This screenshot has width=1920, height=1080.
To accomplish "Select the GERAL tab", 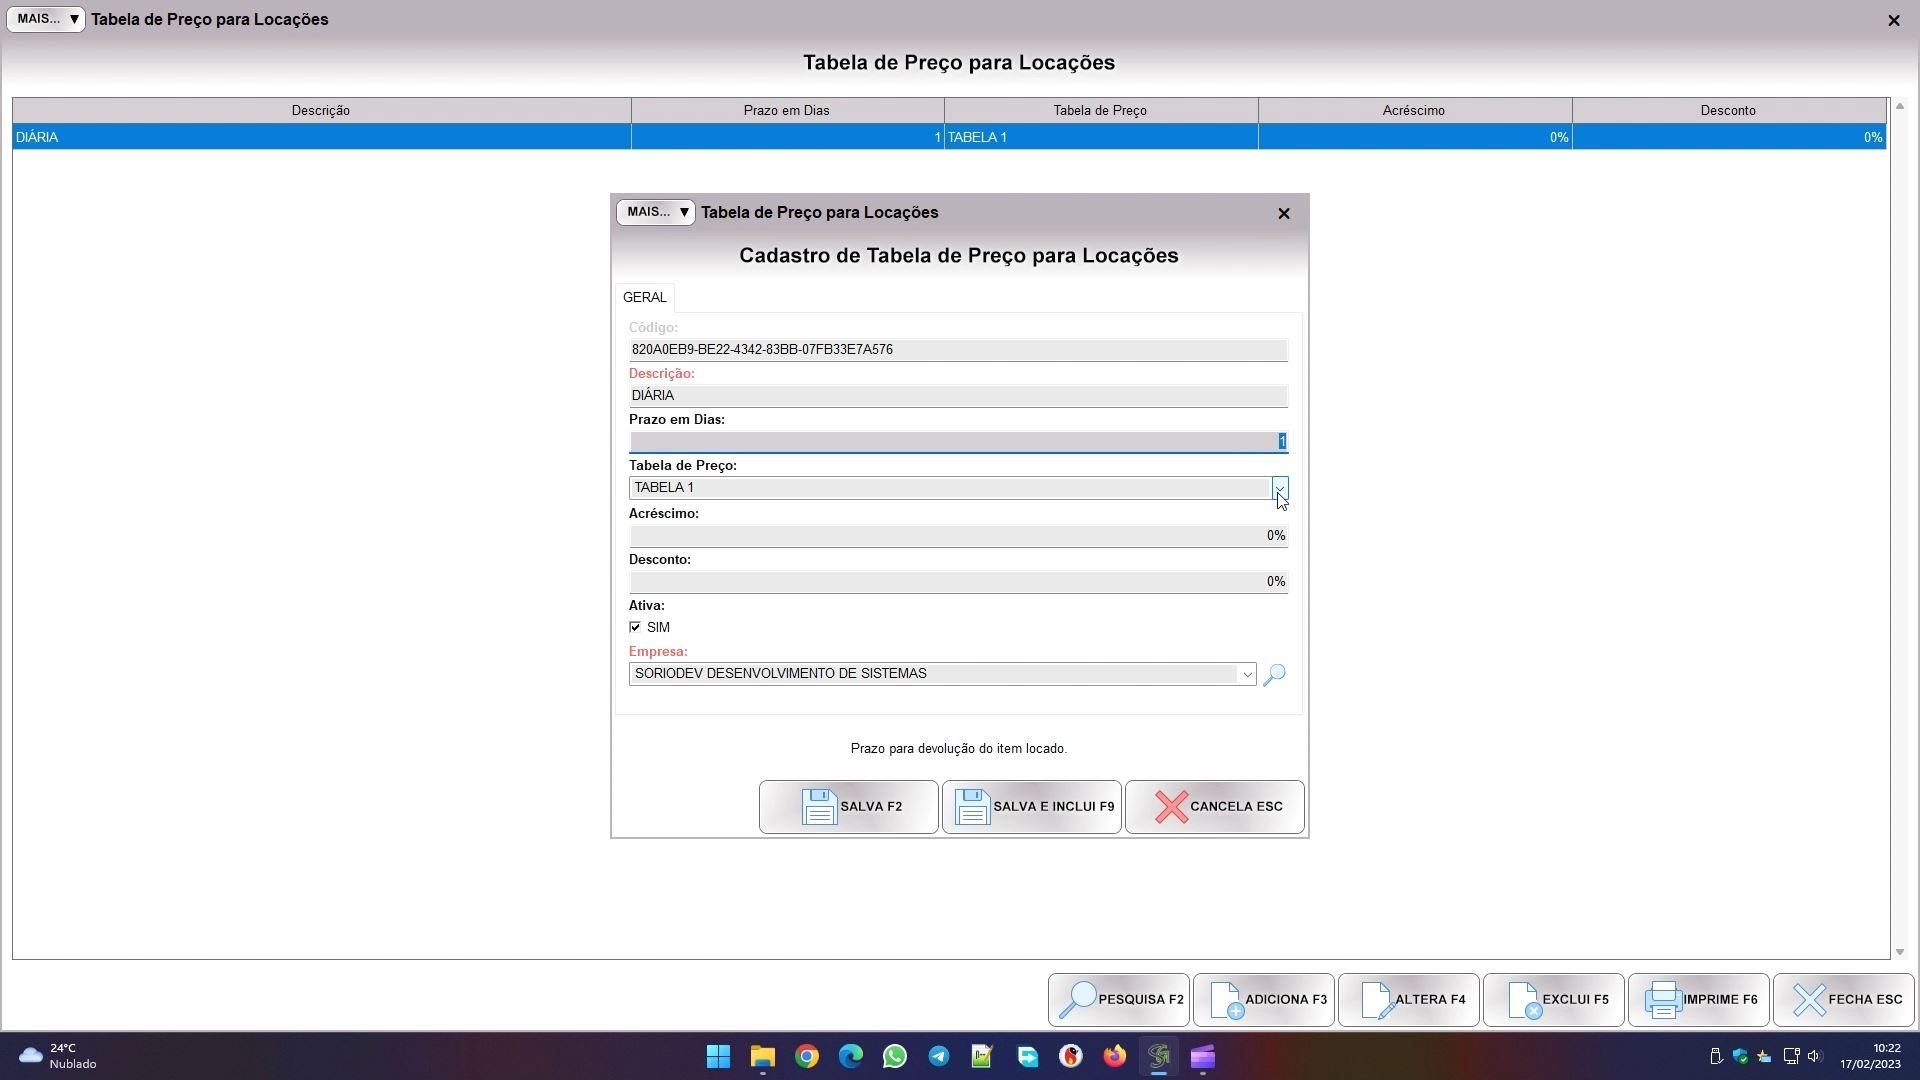I will pyautogui.click(x=645, y=298).
